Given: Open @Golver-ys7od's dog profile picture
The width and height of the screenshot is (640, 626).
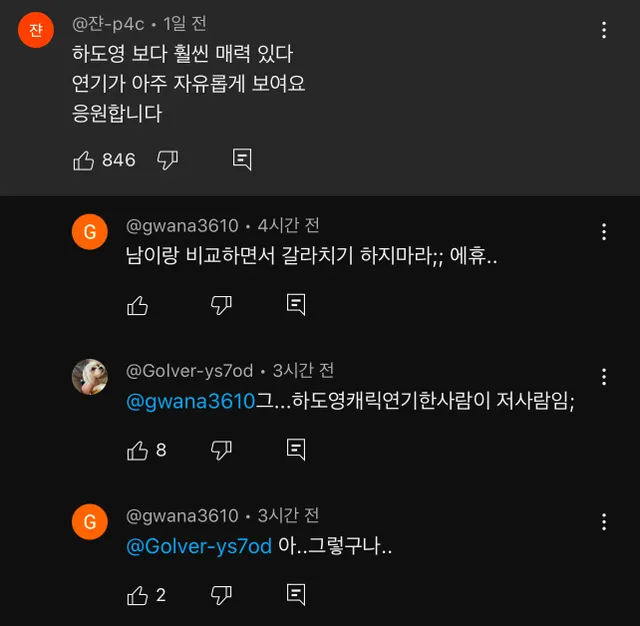Looking at the screenshot, I should coord(90,377).
